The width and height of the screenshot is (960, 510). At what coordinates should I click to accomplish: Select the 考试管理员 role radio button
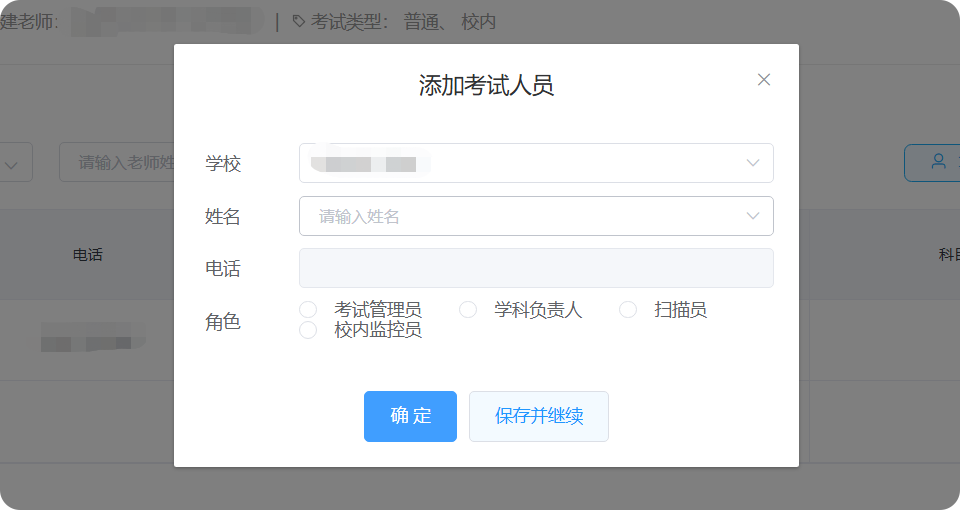(309, 310)
